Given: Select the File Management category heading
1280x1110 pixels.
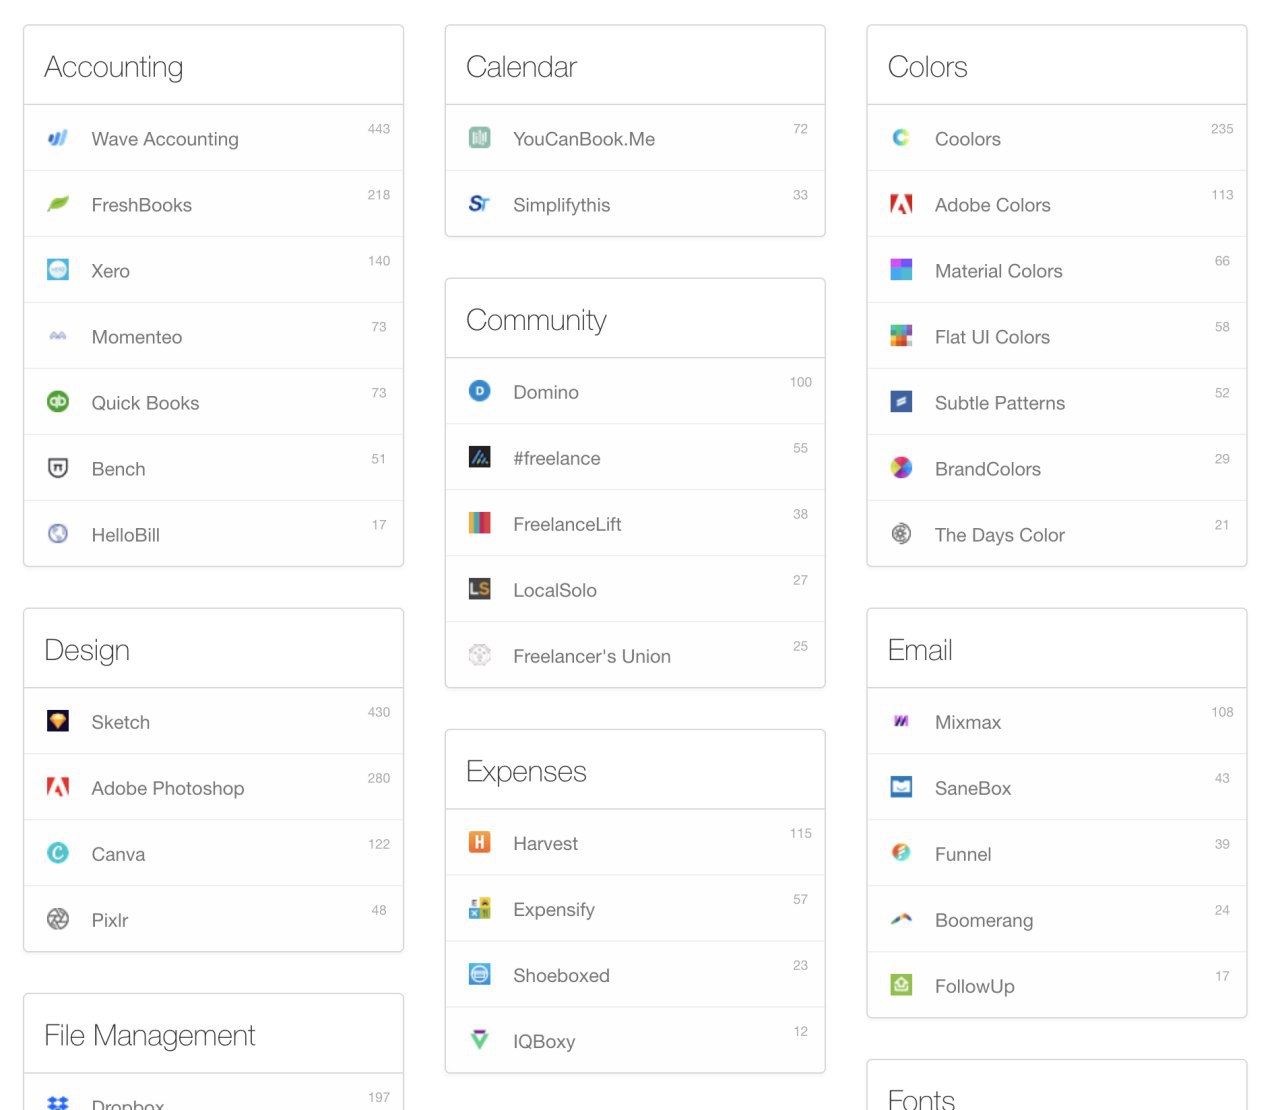Looking at the screenshot, I should click(x=150, y=1035).
